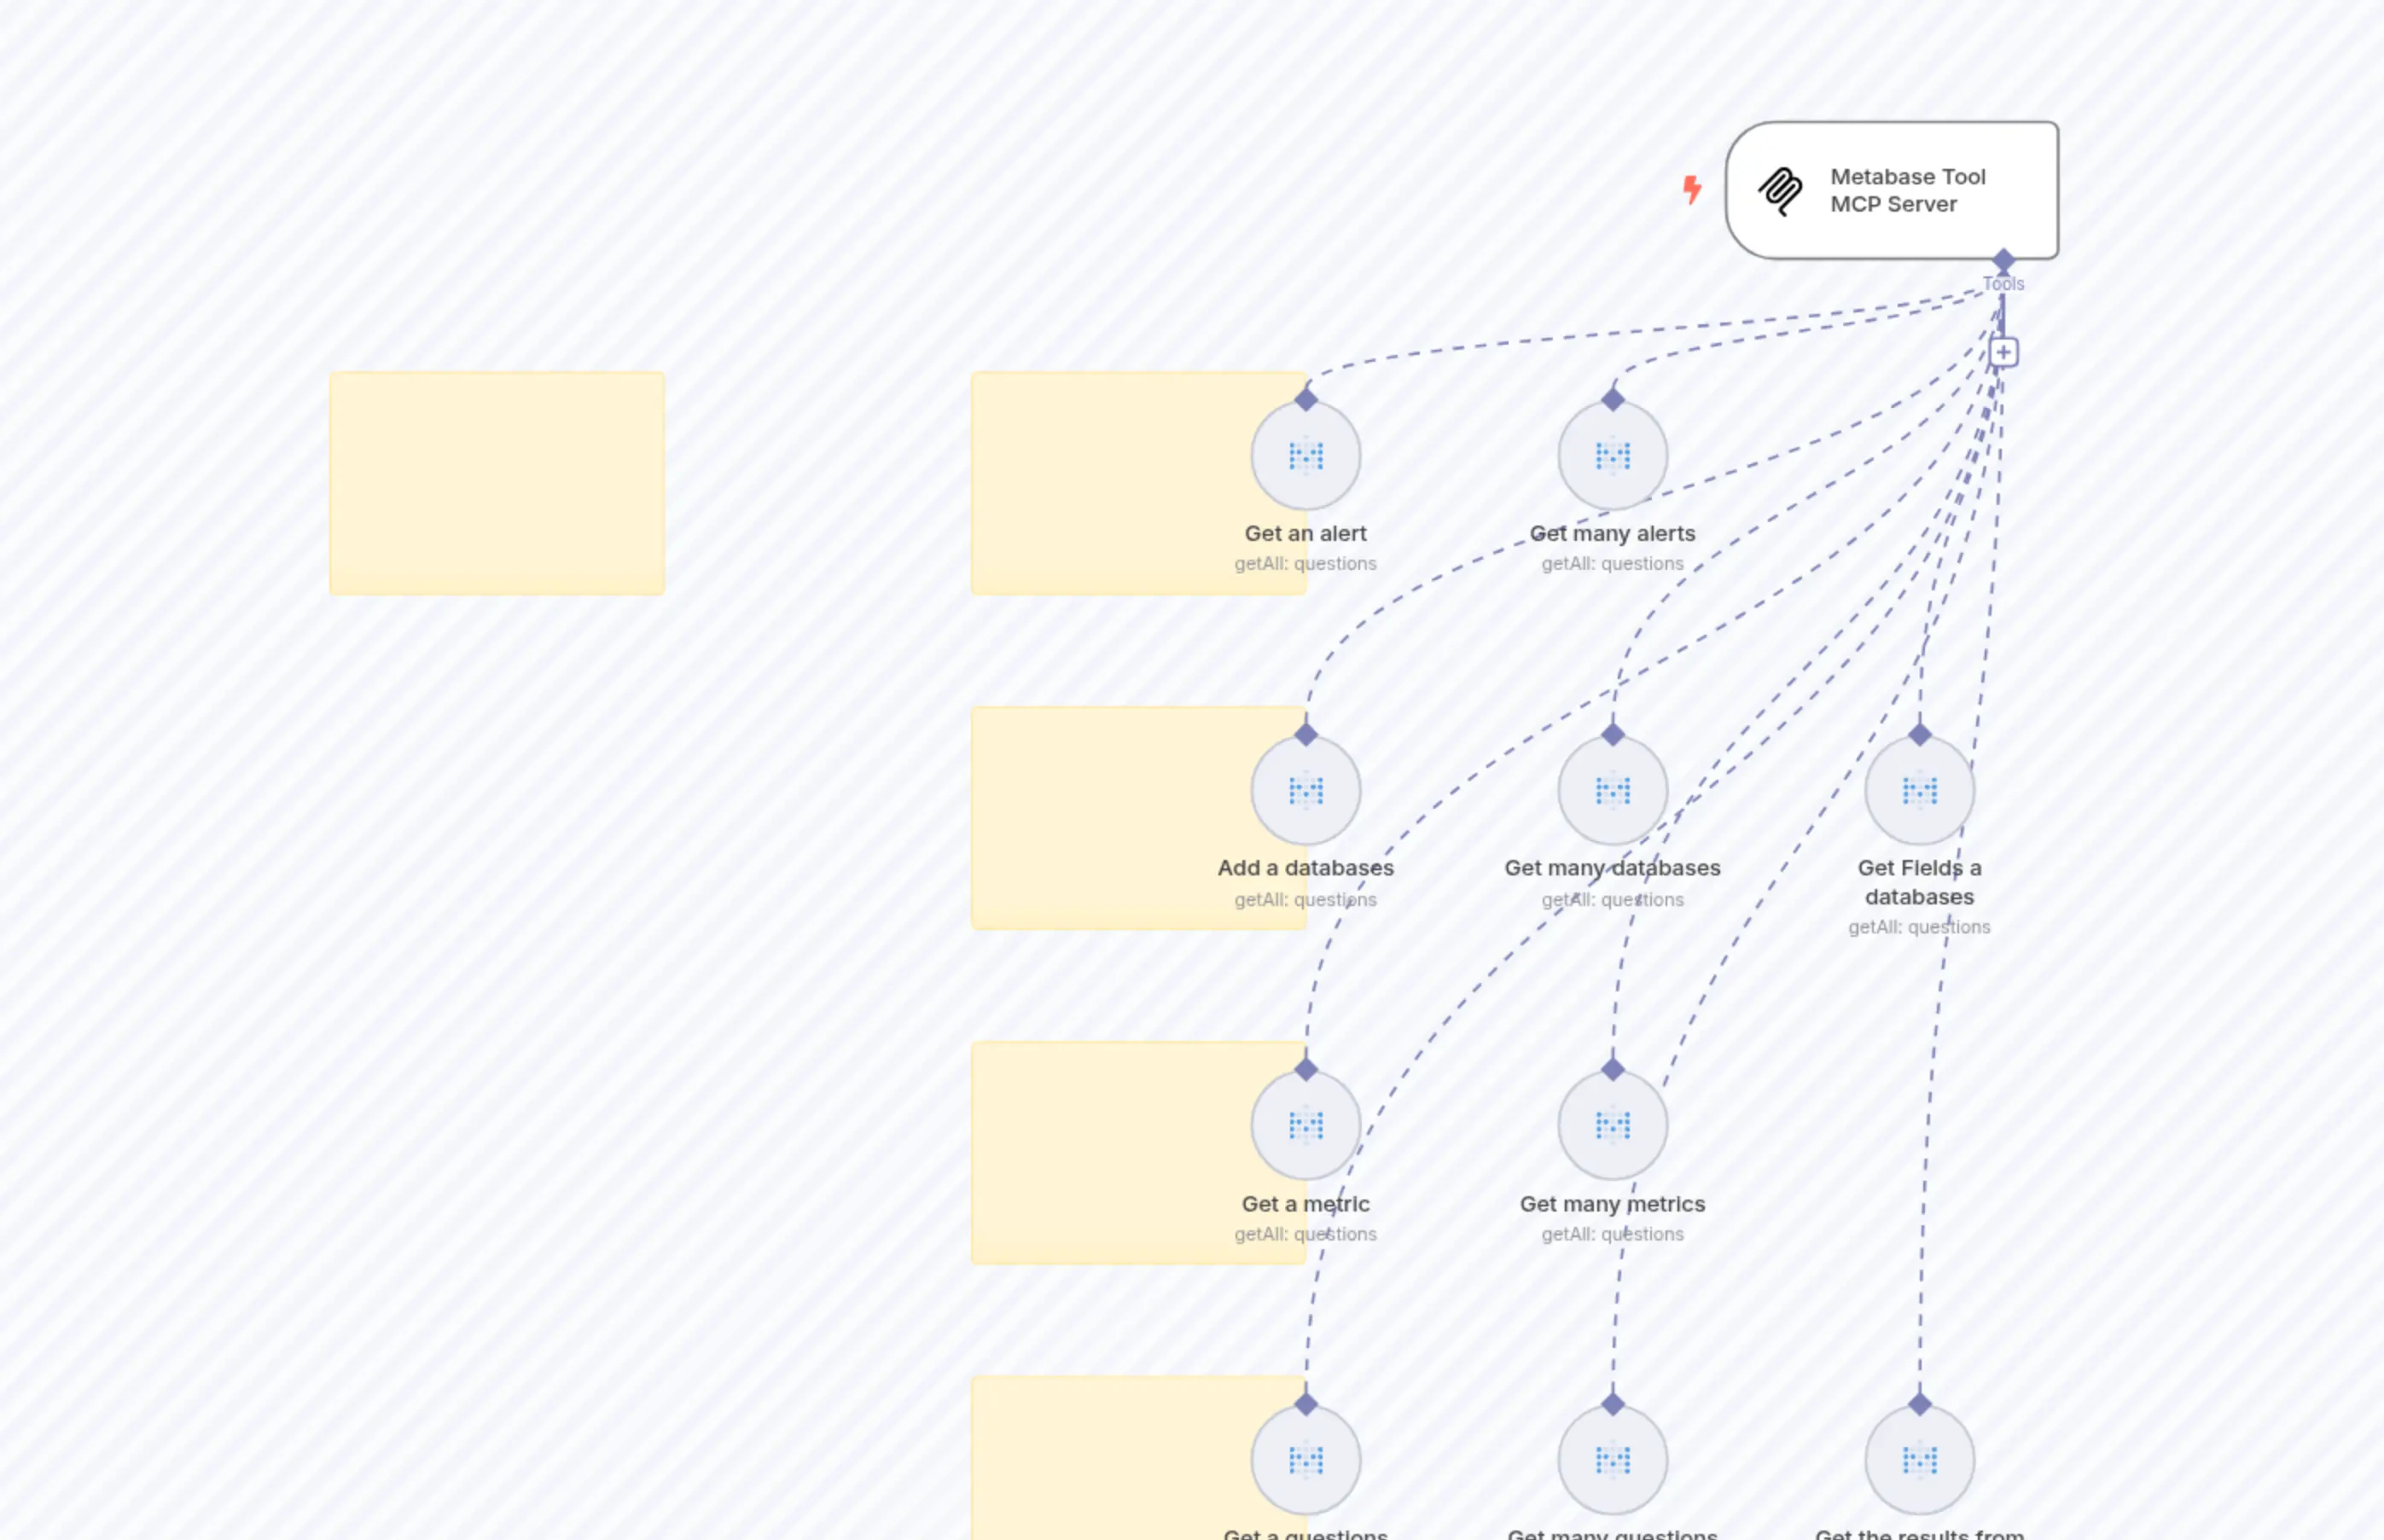Screen dimensions: 2384x1540
Task: Open the 'Add a databases' tool node
Action: tap(1306, 790)
